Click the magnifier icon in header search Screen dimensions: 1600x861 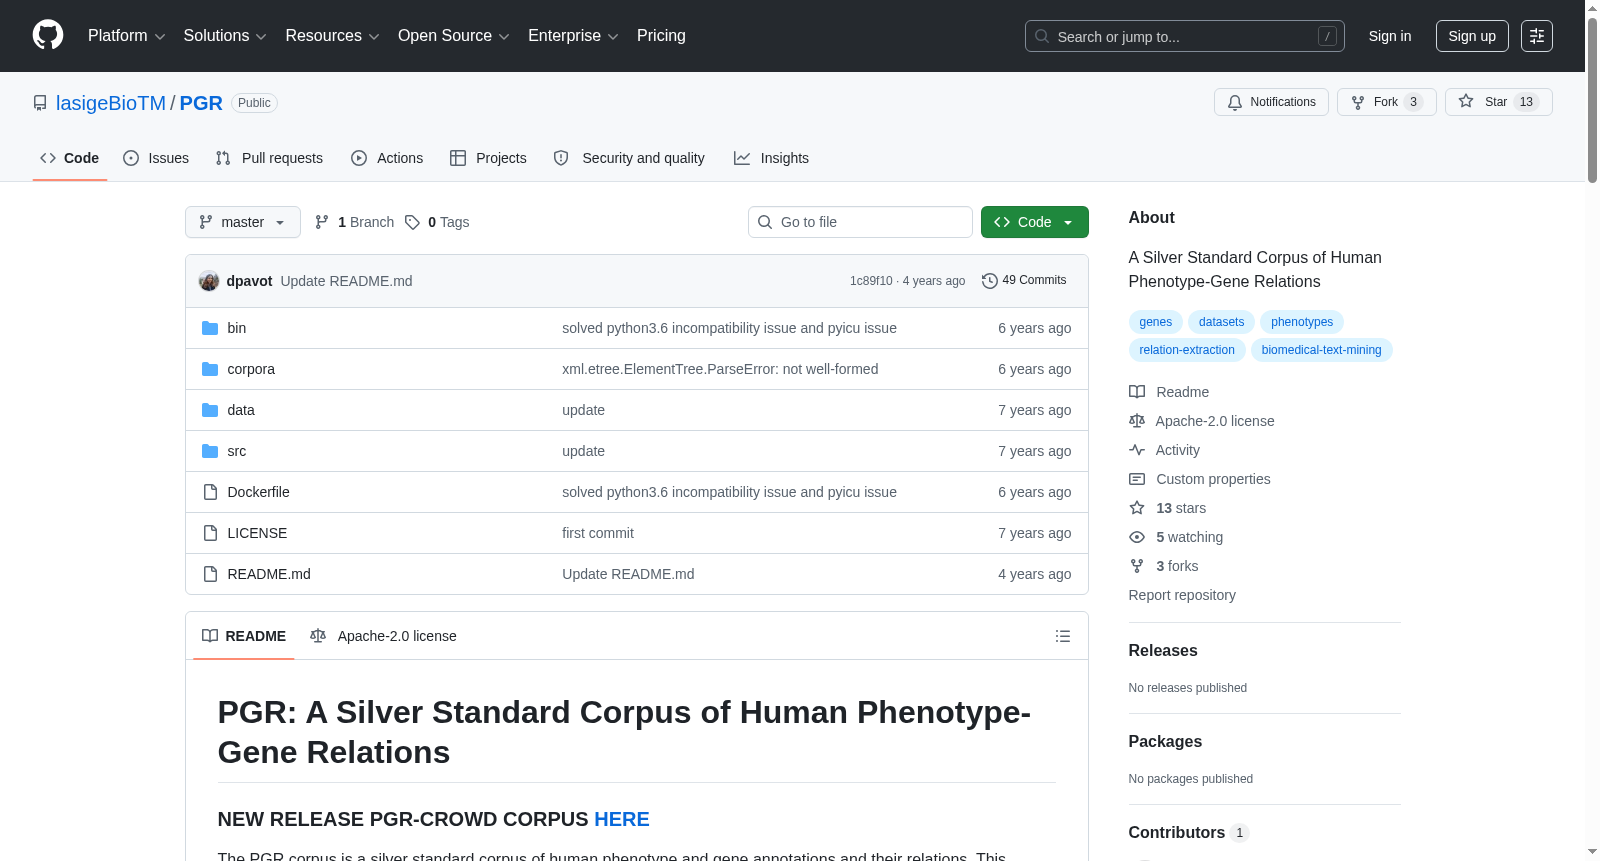point(1042,36)
